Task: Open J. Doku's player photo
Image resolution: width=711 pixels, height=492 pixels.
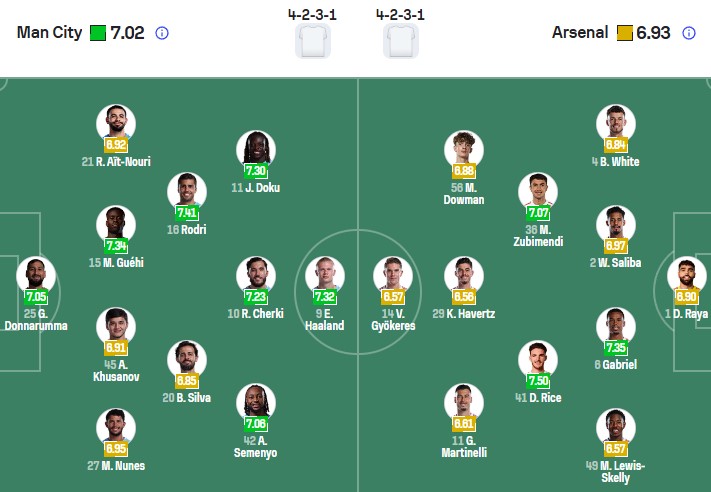Action: point(256,148)
